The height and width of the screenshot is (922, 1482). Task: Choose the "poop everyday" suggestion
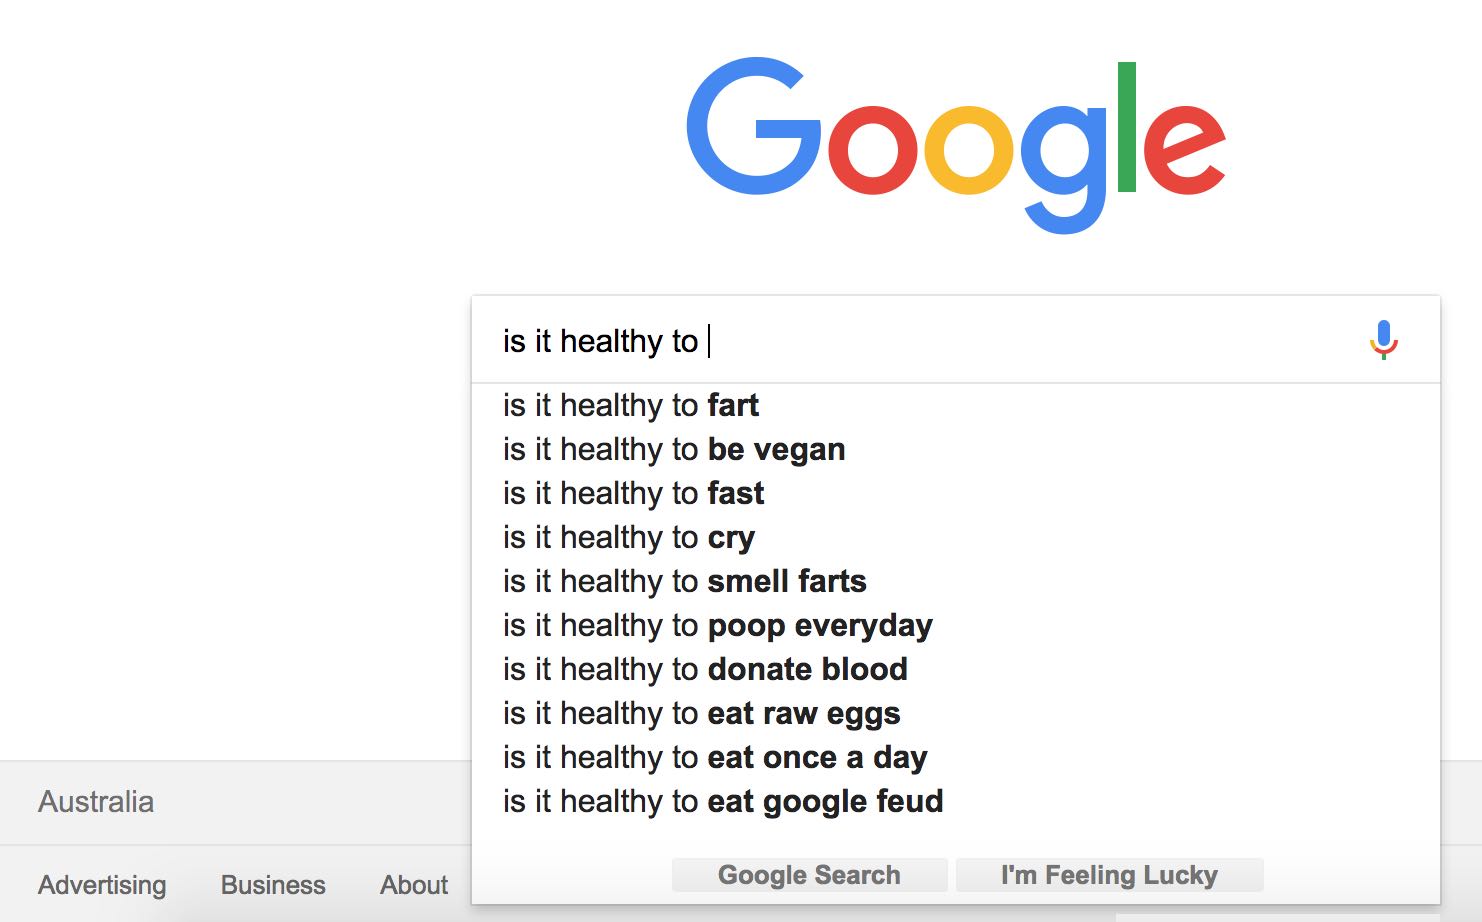tap(718, 625)
